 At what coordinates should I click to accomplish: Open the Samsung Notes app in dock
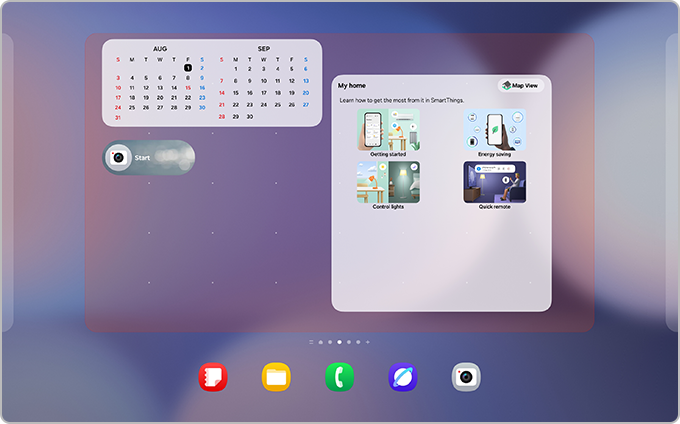[213, 376]
